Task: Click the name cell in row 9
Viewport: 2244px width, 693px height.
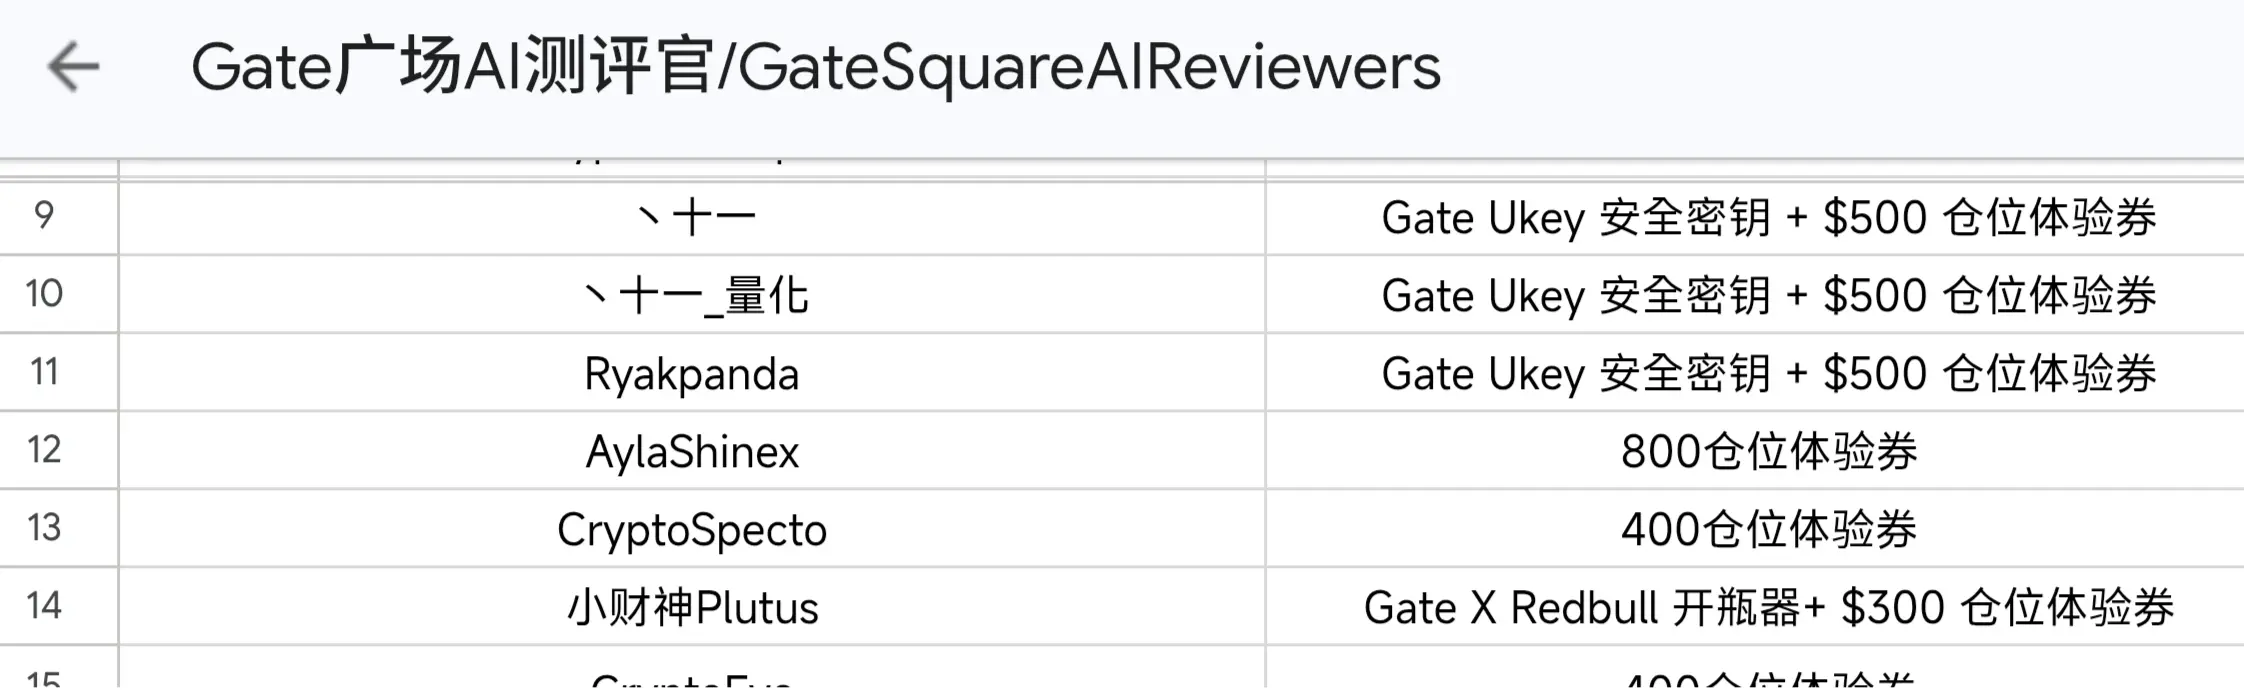Action: click(692, 217)
